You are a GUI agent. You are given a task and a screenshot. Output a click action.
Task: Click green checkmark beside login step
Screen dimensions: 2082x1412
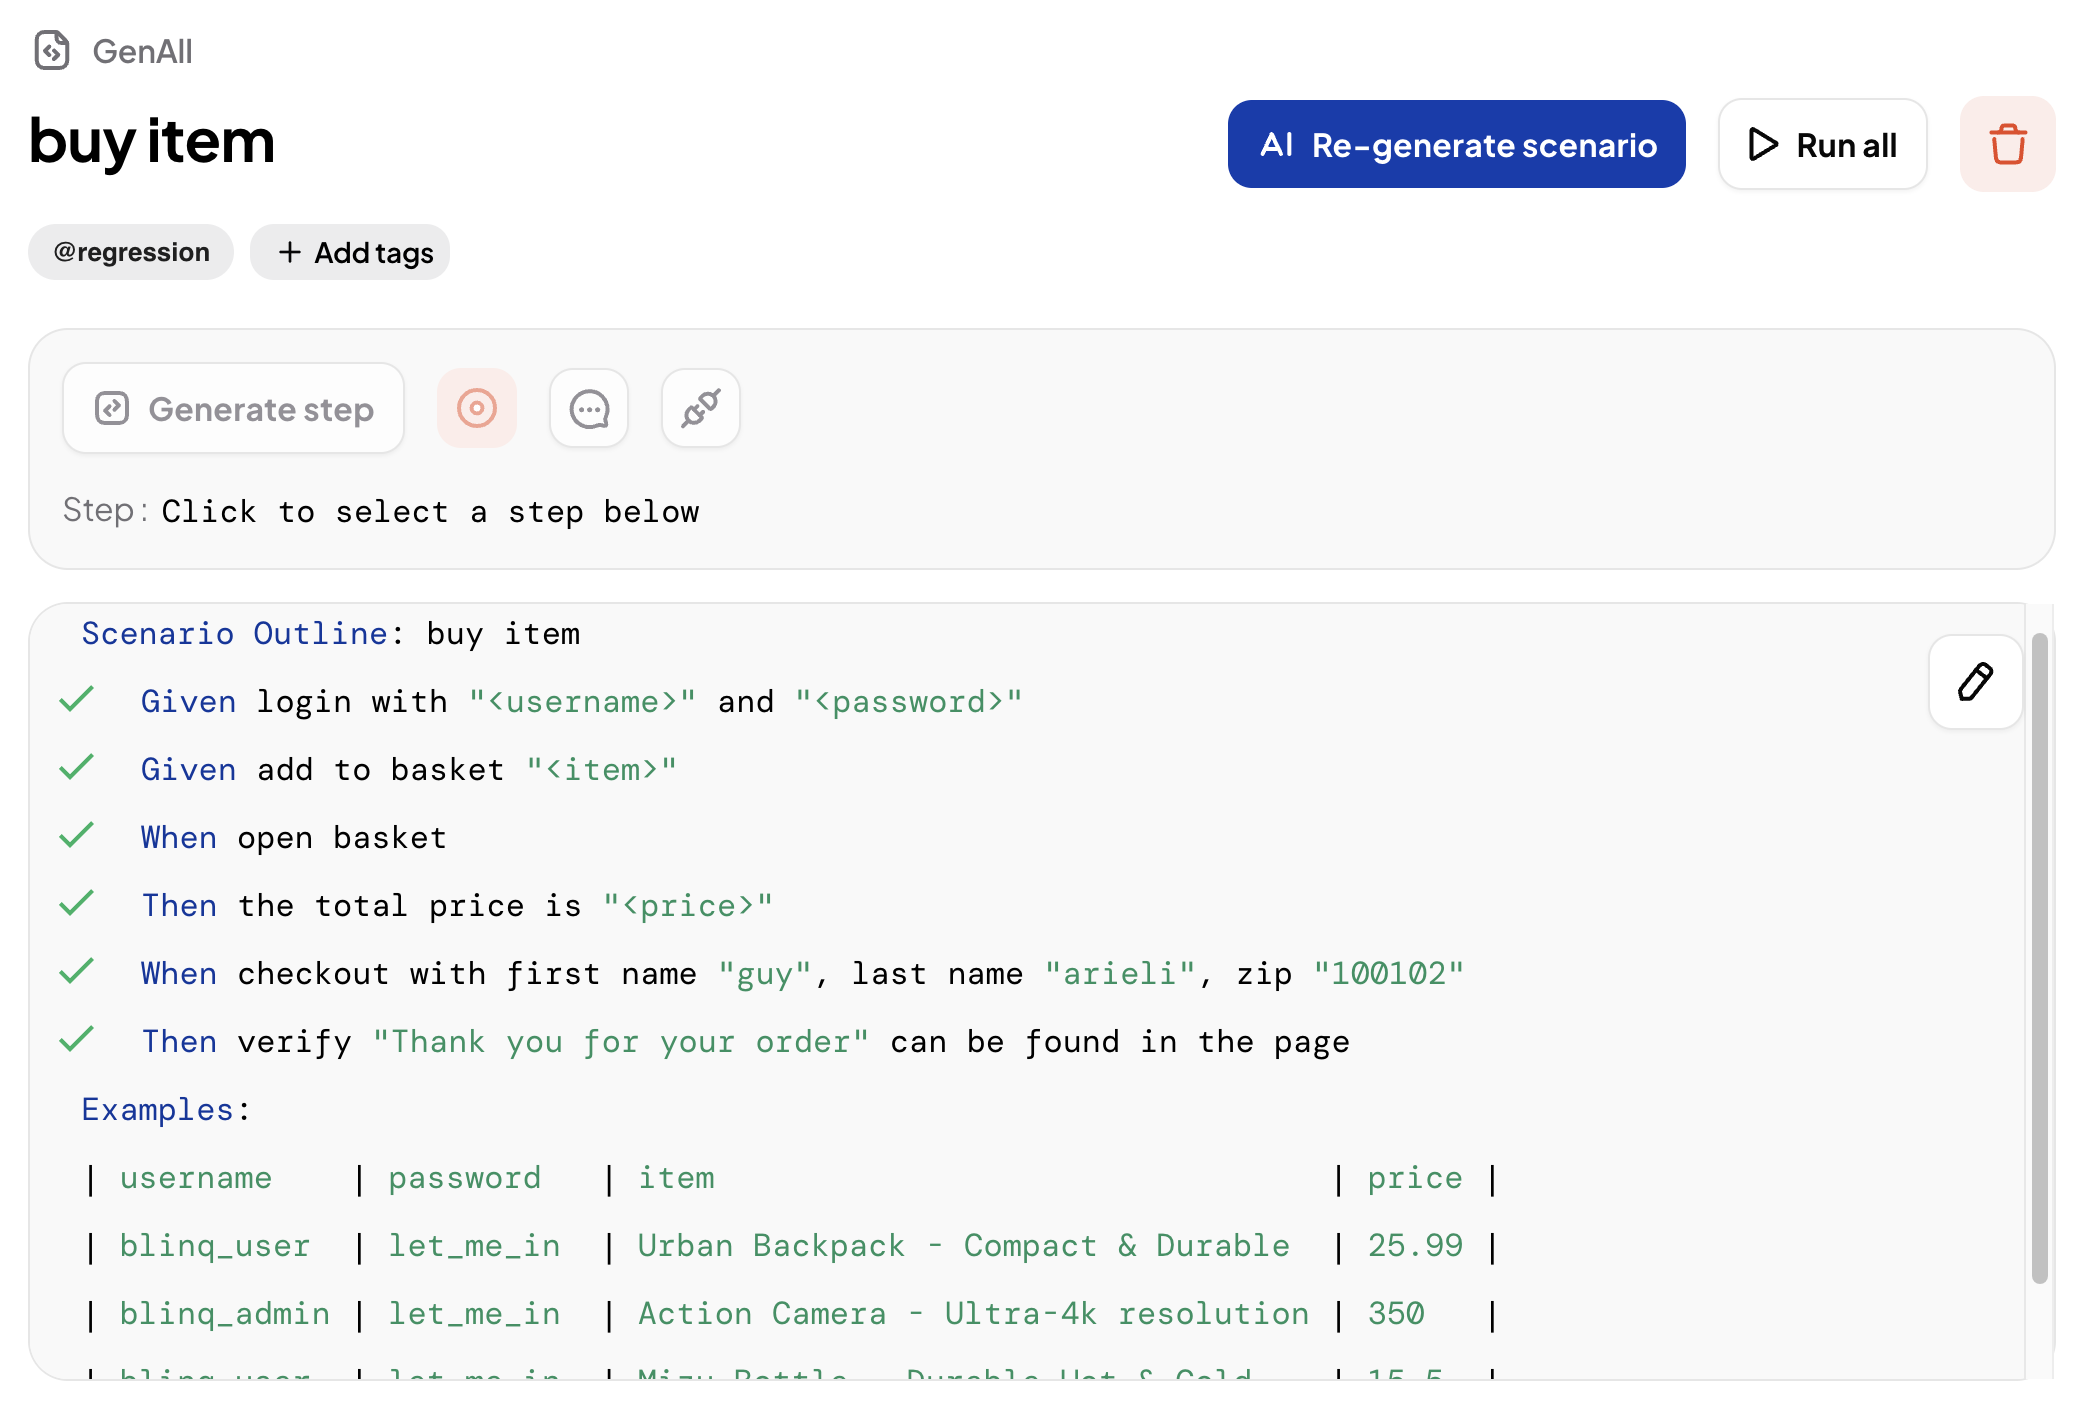pyautogui.click(x=76, y=699)
